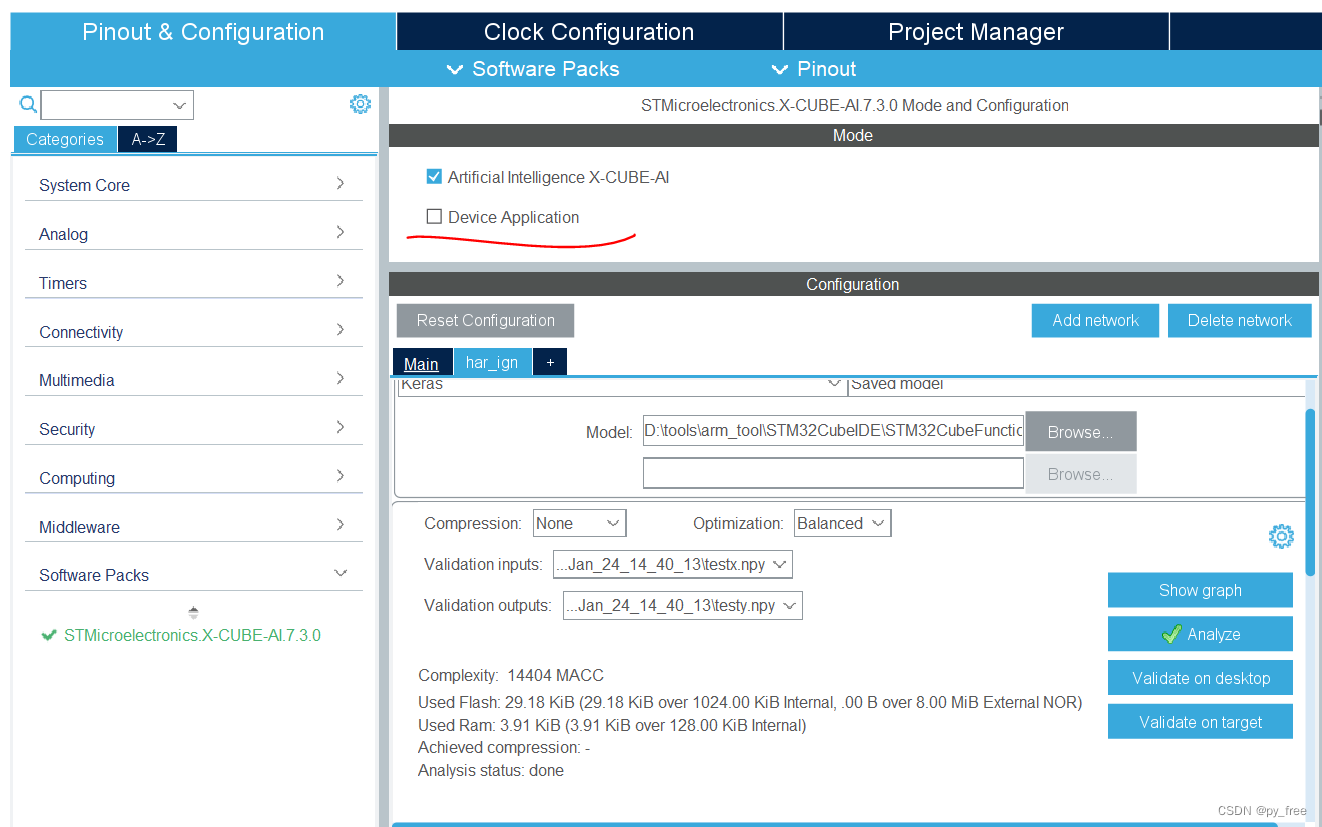Click Browse for the model file

[1080, 432]
